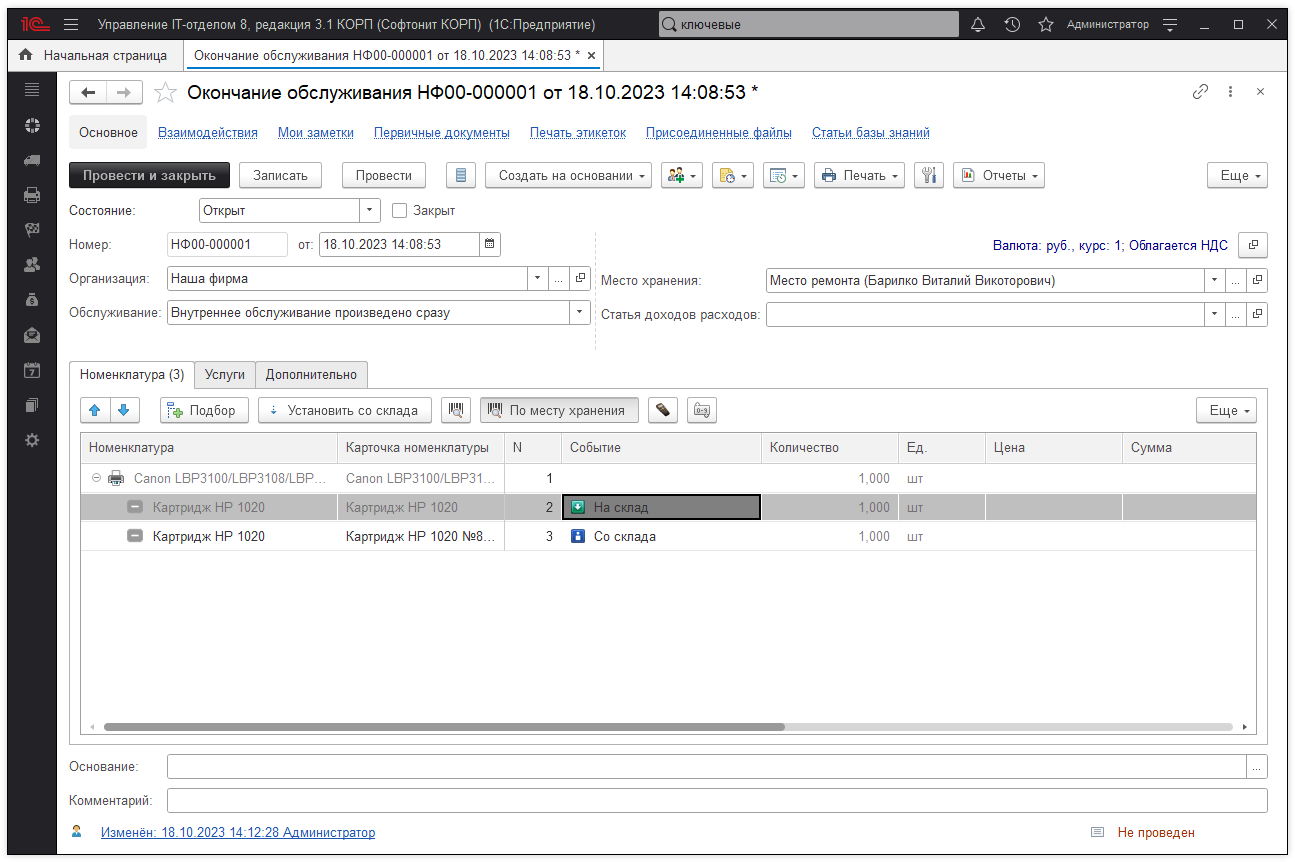Open the Дополнительно tab
This screenshot has width=1295, height=862.
[311, 374]
